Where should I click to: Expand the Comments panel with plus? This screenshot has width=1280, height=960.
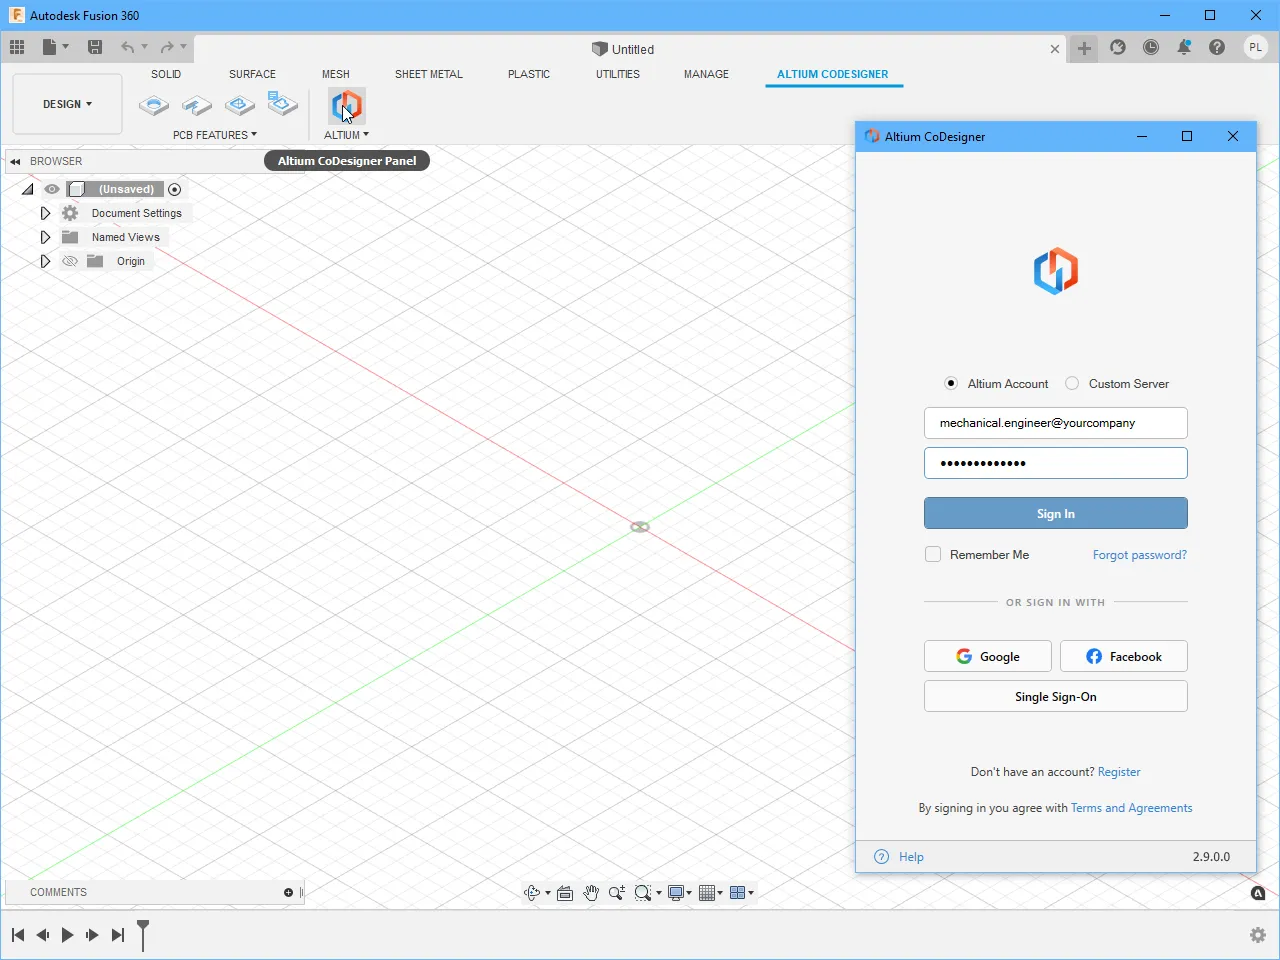pos(288,892)
